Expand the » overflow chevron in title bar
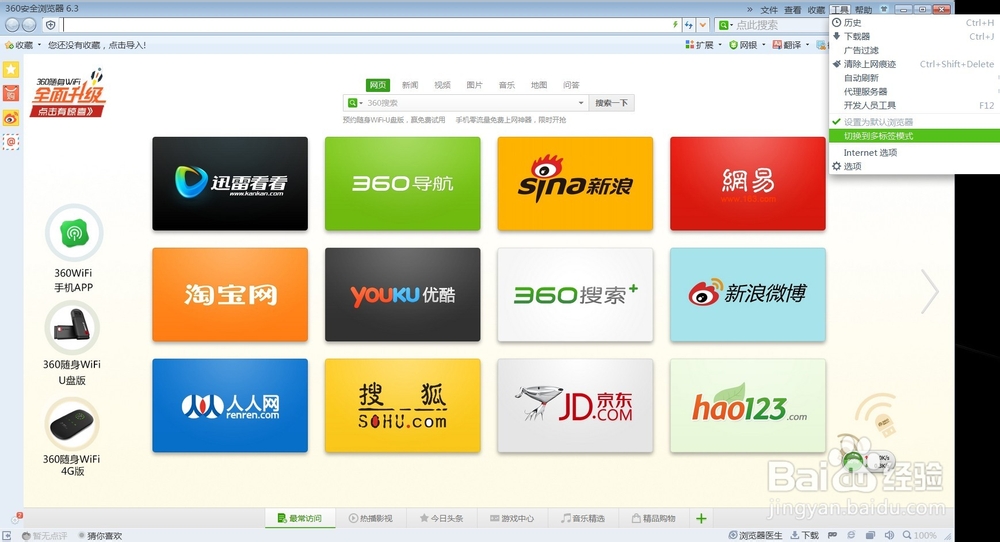The height and width of the screenshot is (542, 1000). click(749, 10)
